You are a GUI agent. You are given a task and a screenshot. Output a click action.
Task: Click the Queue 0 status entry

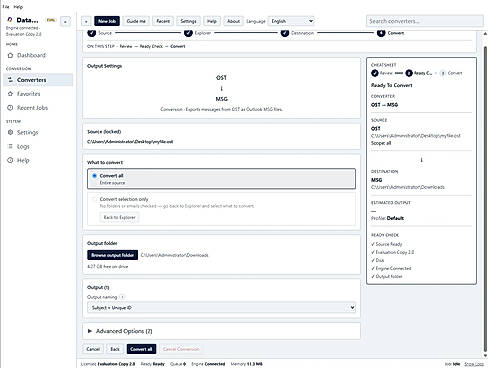point(178,364)
